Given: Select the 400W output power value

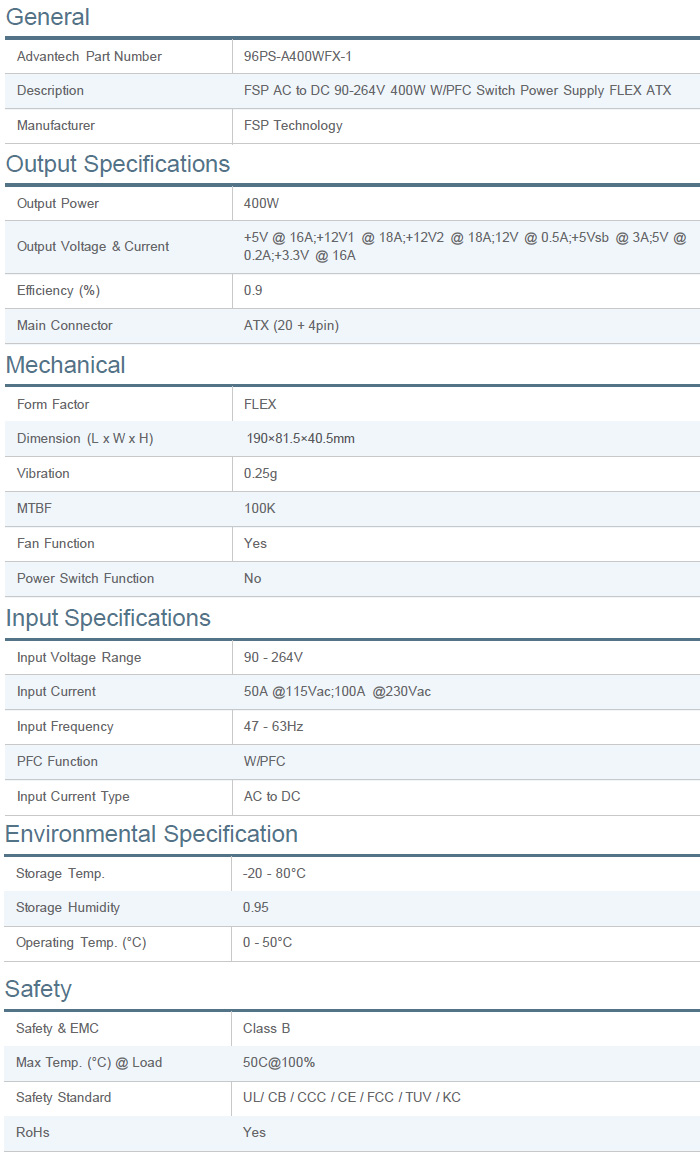Looking at the screenshot, I should 261,204.
